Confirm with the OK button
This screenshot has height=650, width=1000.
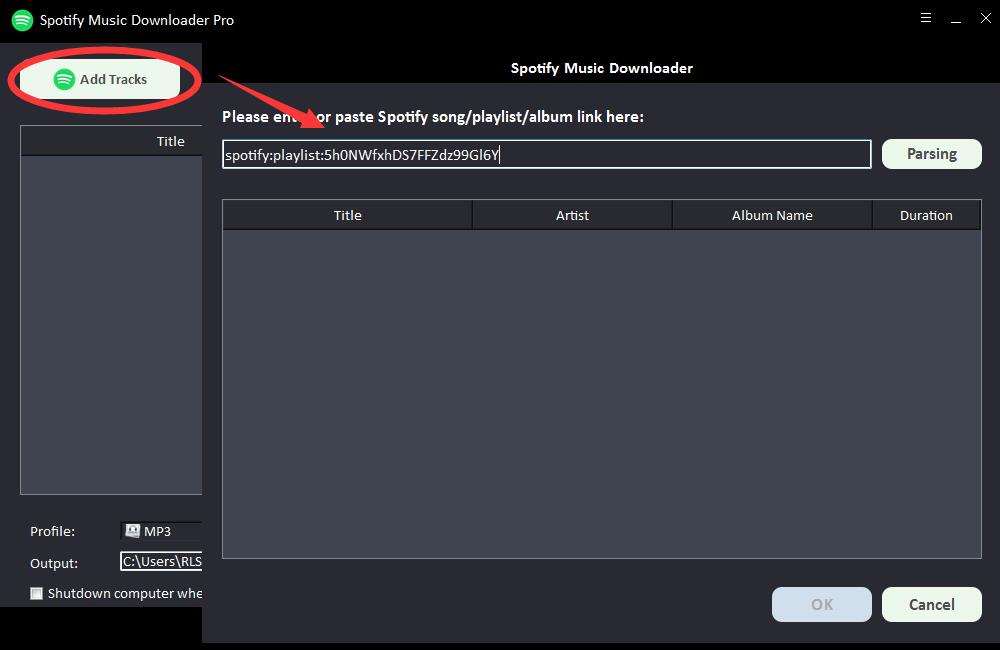coord(822,604)
